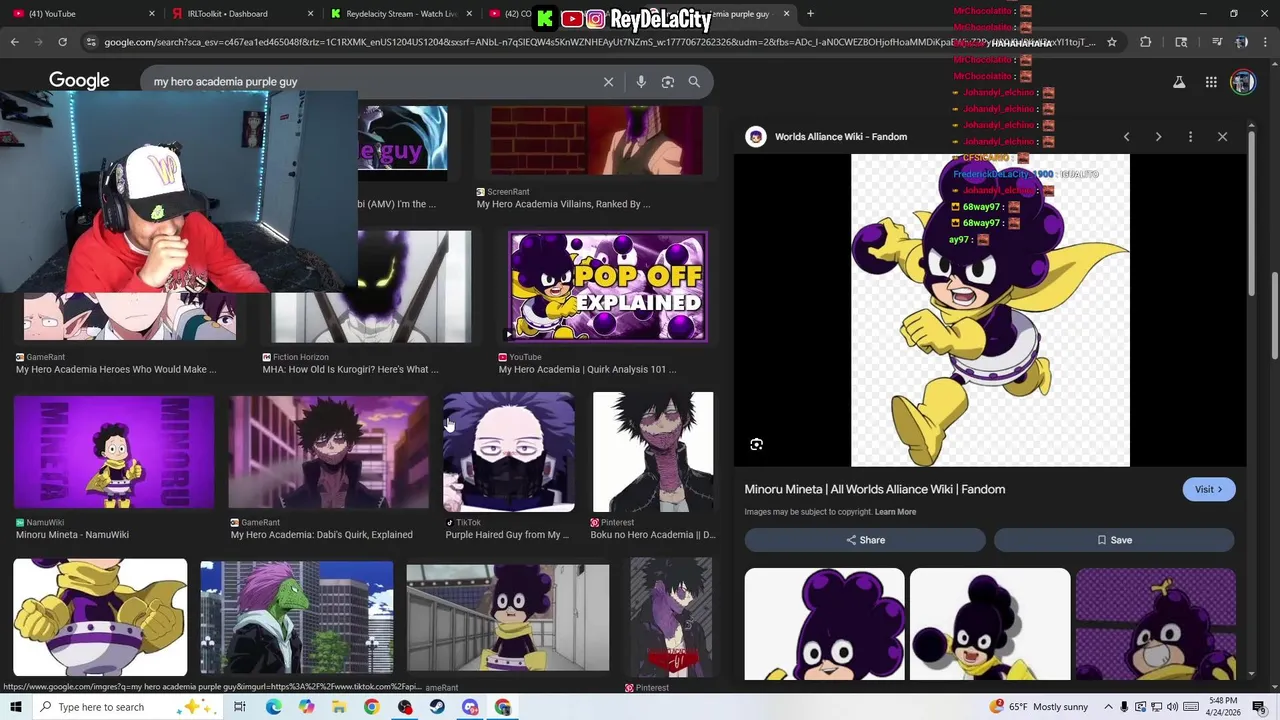Open more options in image preview panel
This screenshot has width=1280, height=720.
1190,137
